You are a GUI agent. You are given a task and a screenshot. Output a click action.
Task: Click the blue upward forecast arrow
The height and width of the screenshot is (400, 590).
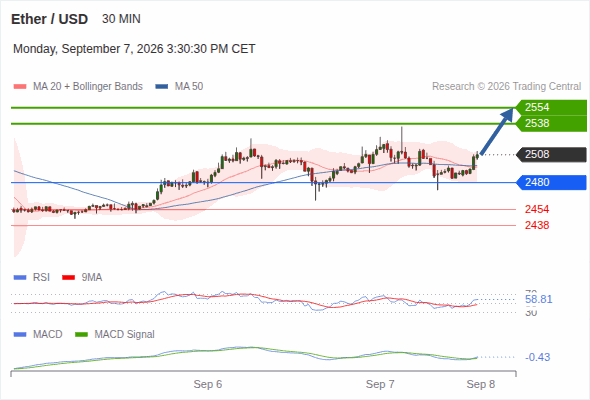click(x=497, y=131)
